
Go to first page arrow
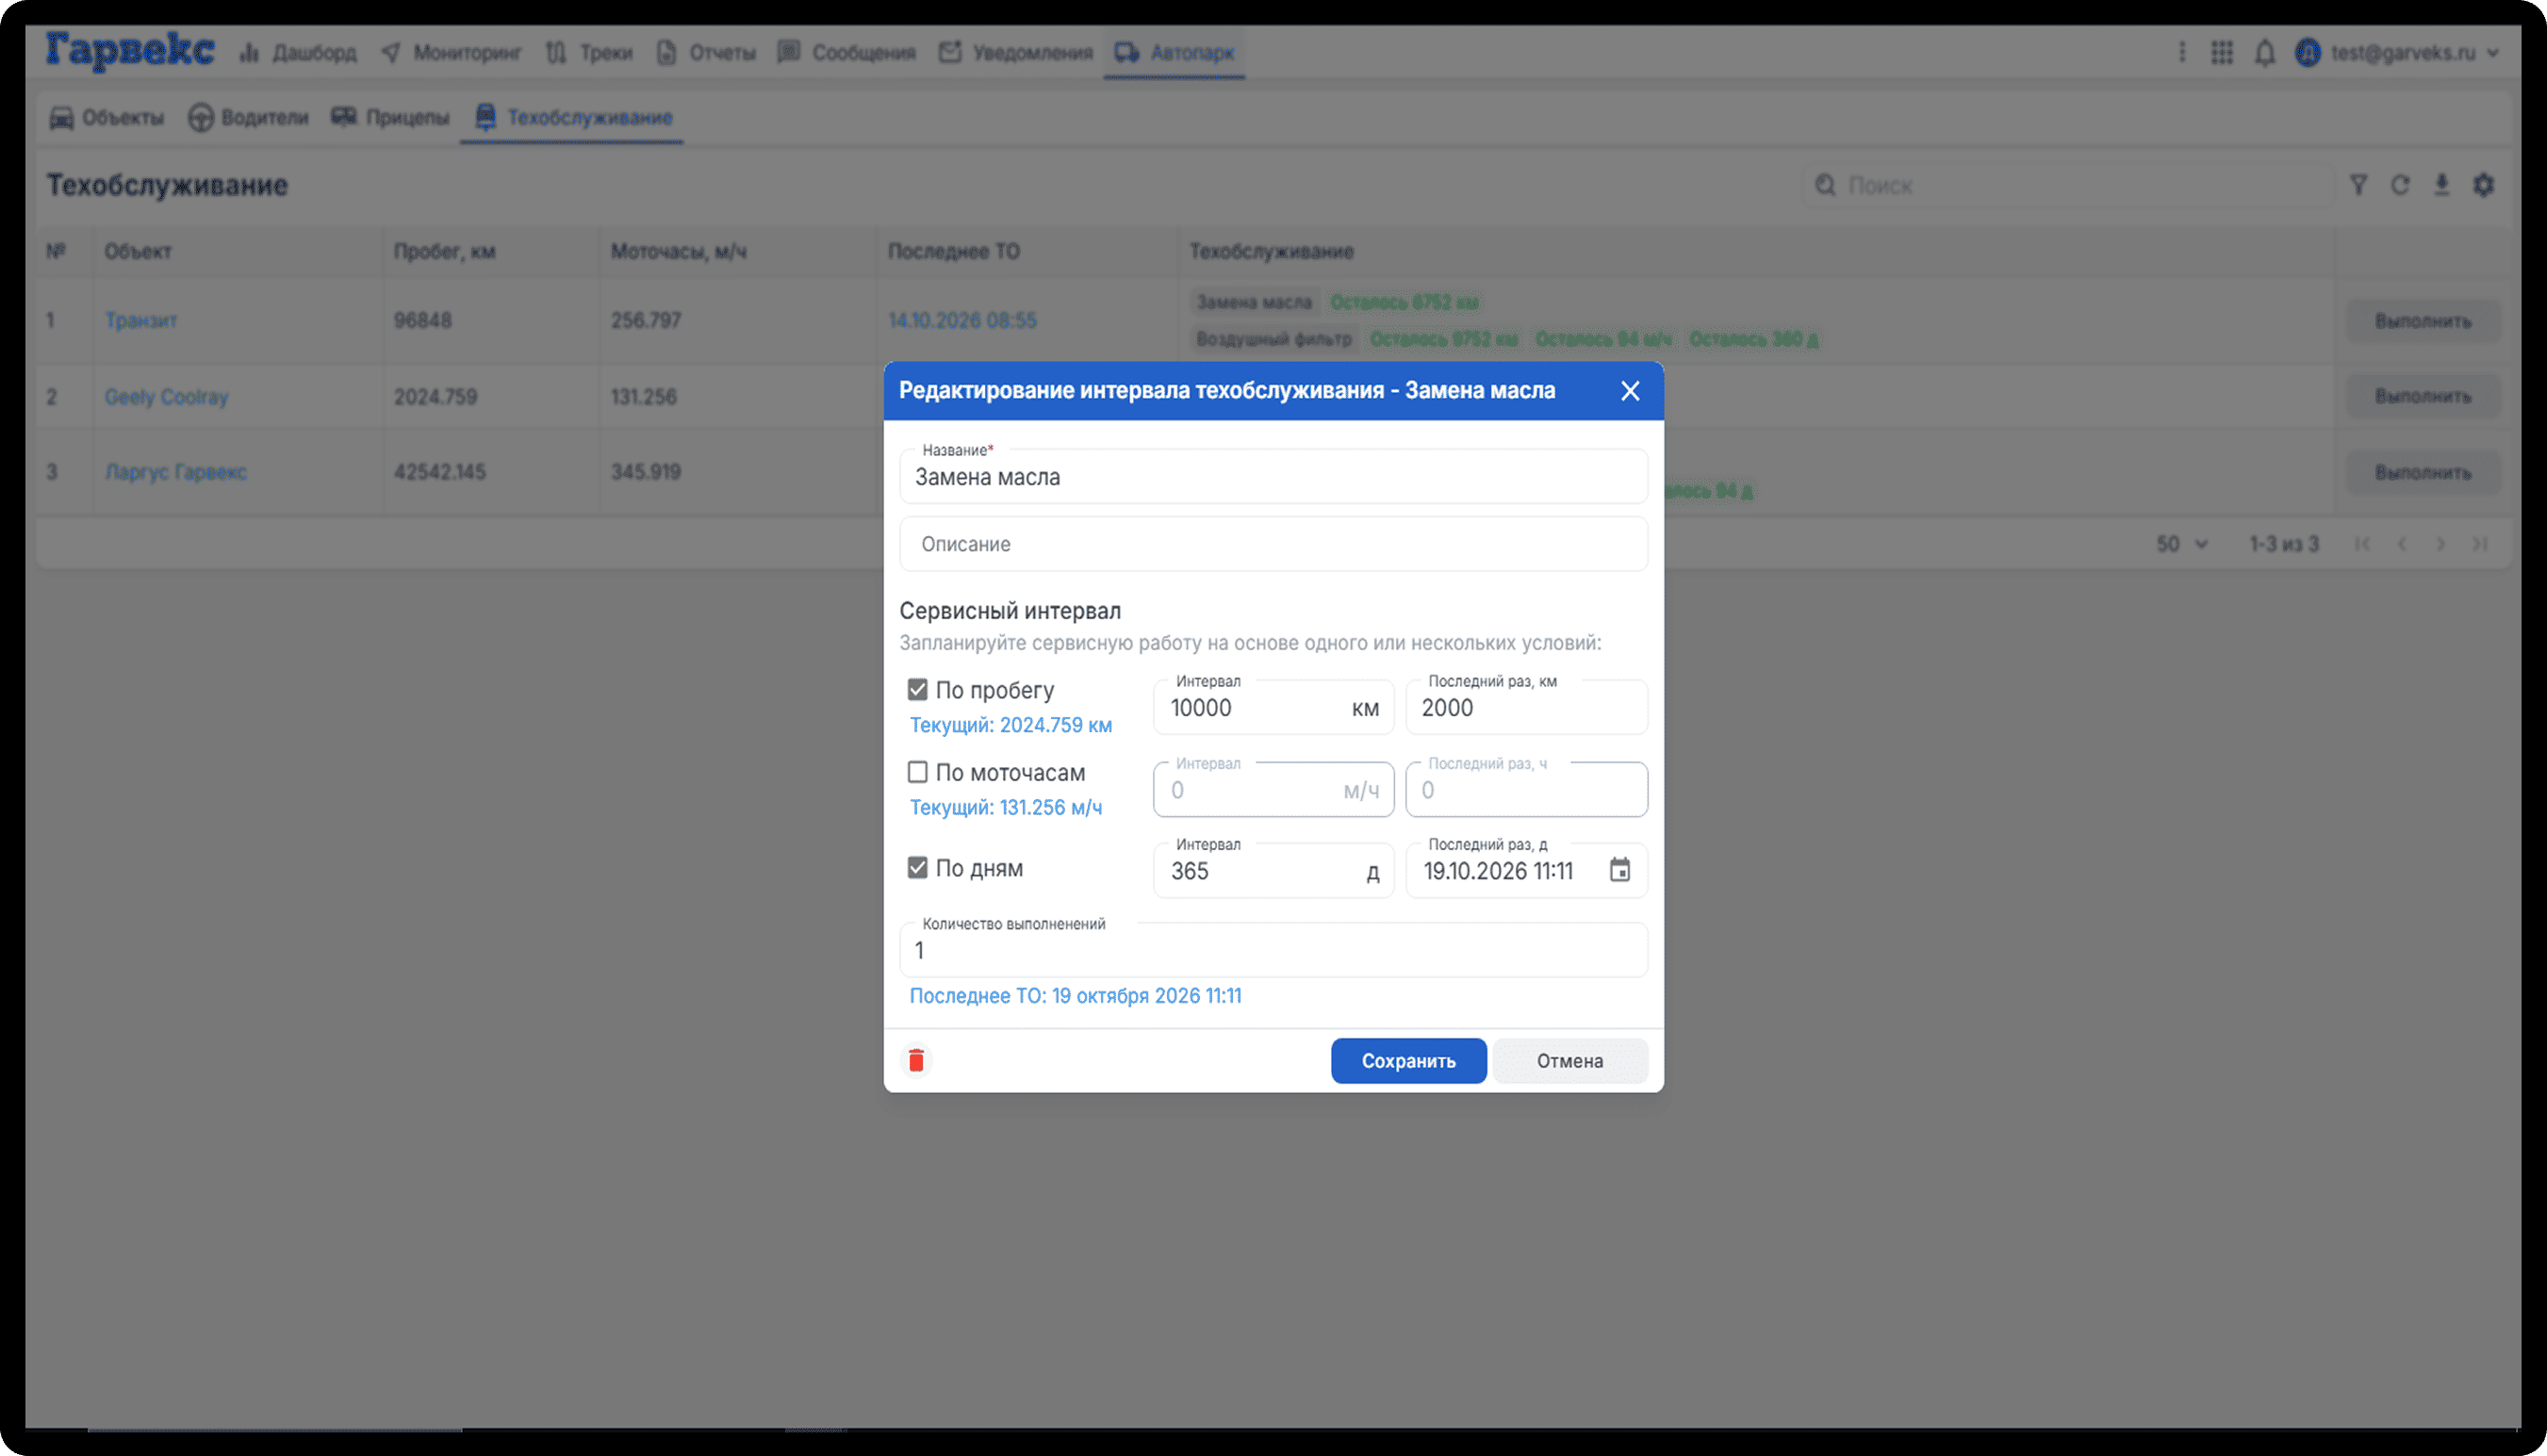pos(2362,544)
